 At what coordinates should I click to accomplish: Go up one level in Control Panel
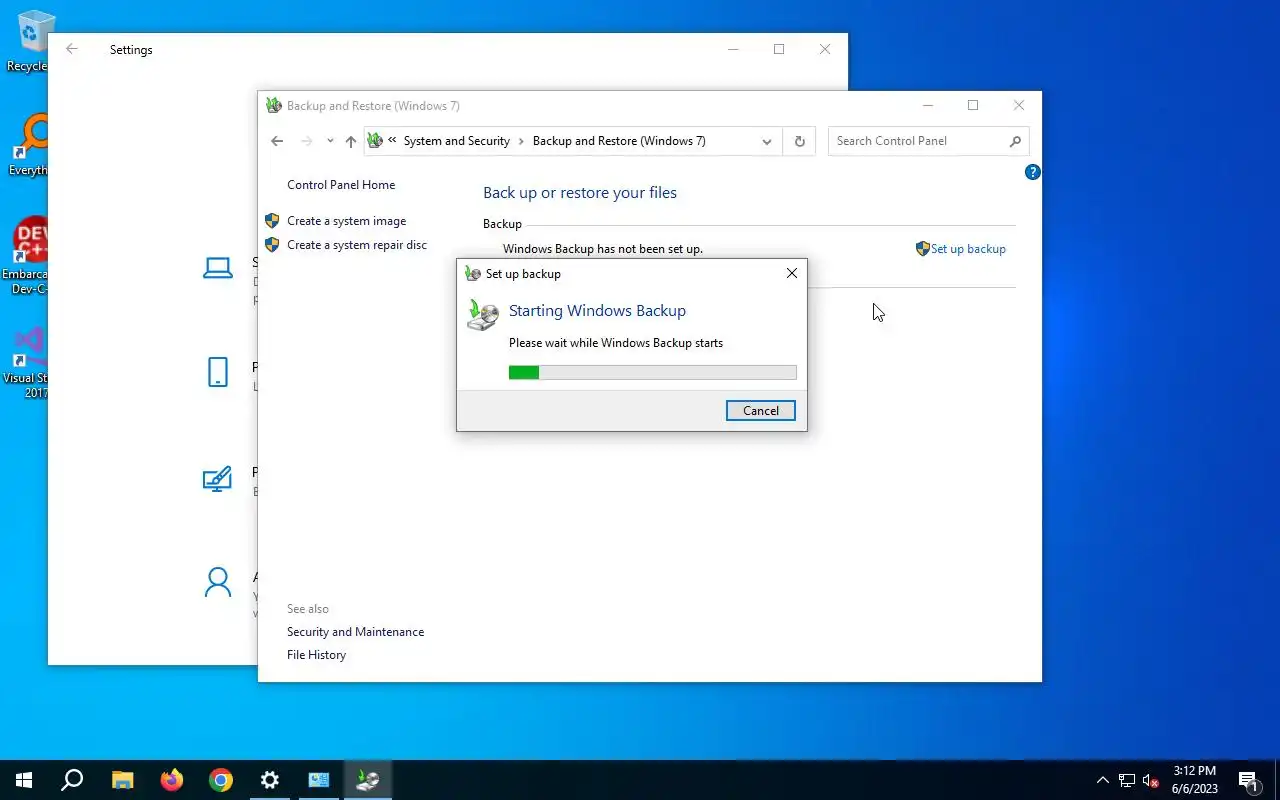[x=350, y=141]
